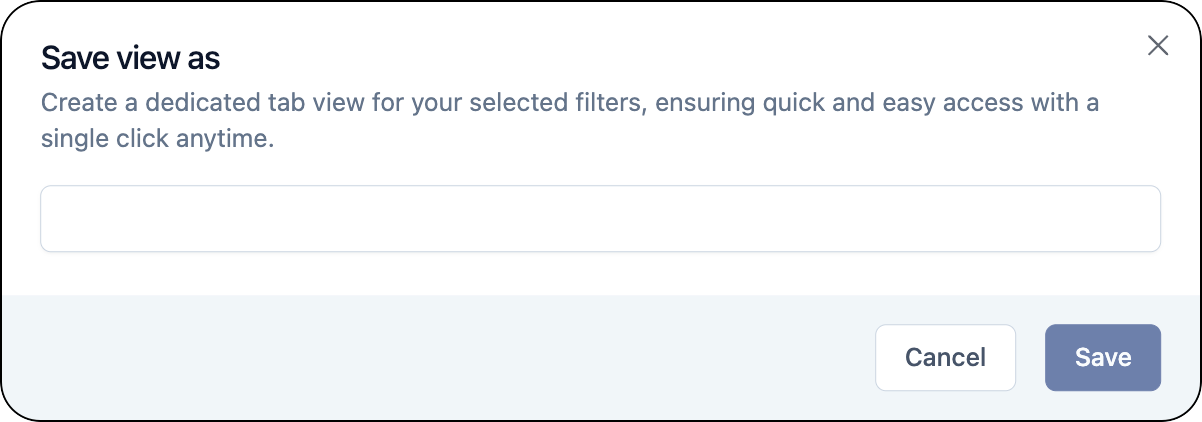This screenshot has width=1202, height=422.
Task: Choose Cancel to discard the view
Action: point(945,357)
